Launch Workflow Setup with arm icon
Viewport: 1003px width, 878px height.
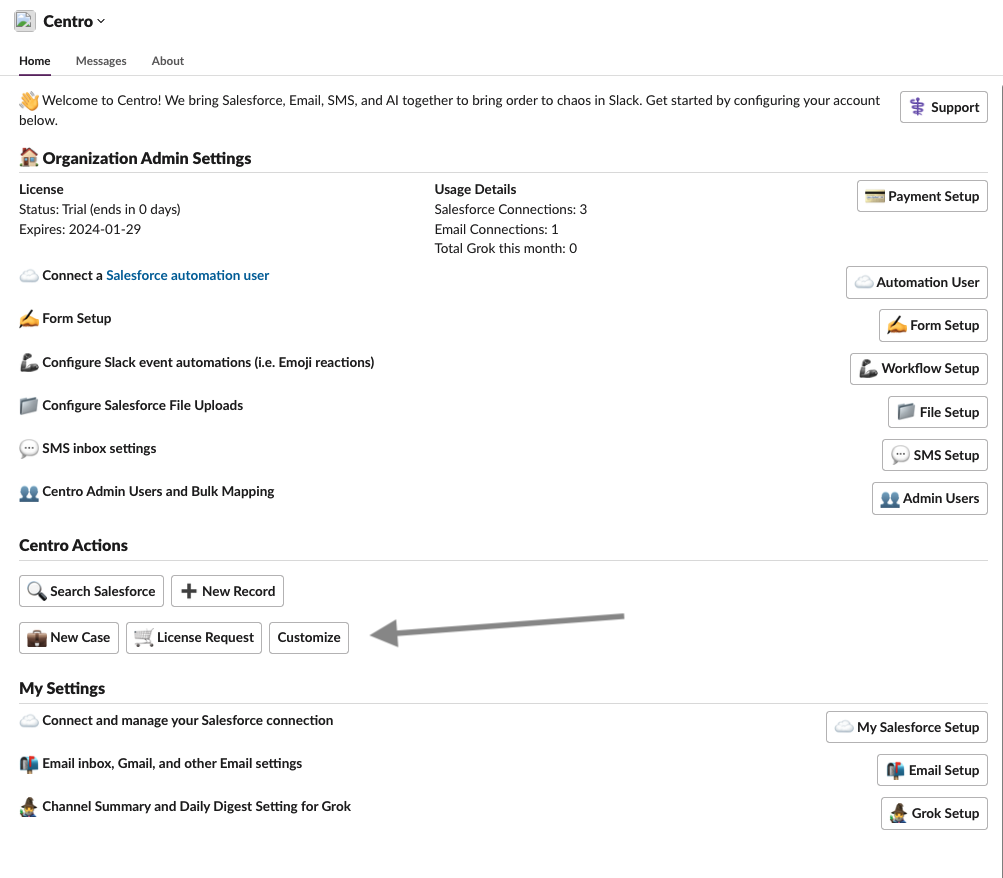(919, 368)
